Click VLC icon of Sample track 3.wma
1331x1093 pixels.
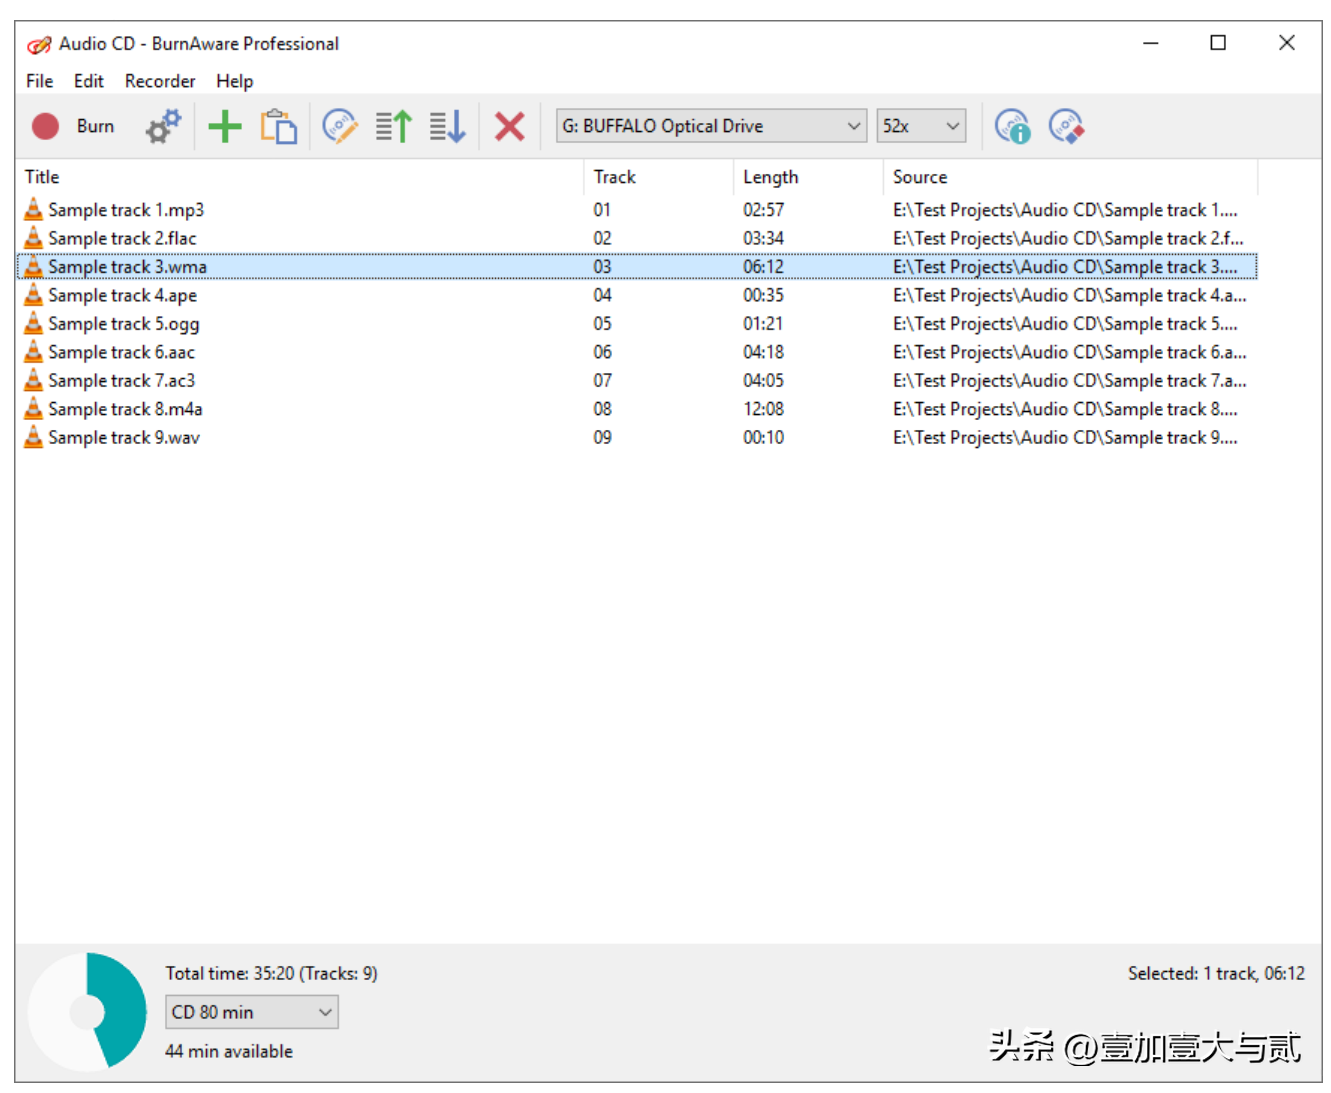pos(33,266)
